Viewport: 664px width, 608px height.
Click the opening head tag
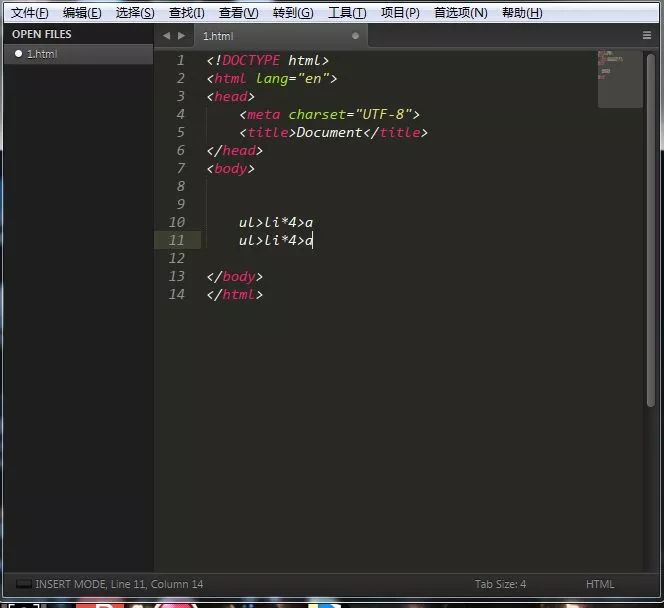(x=231, y=97)
